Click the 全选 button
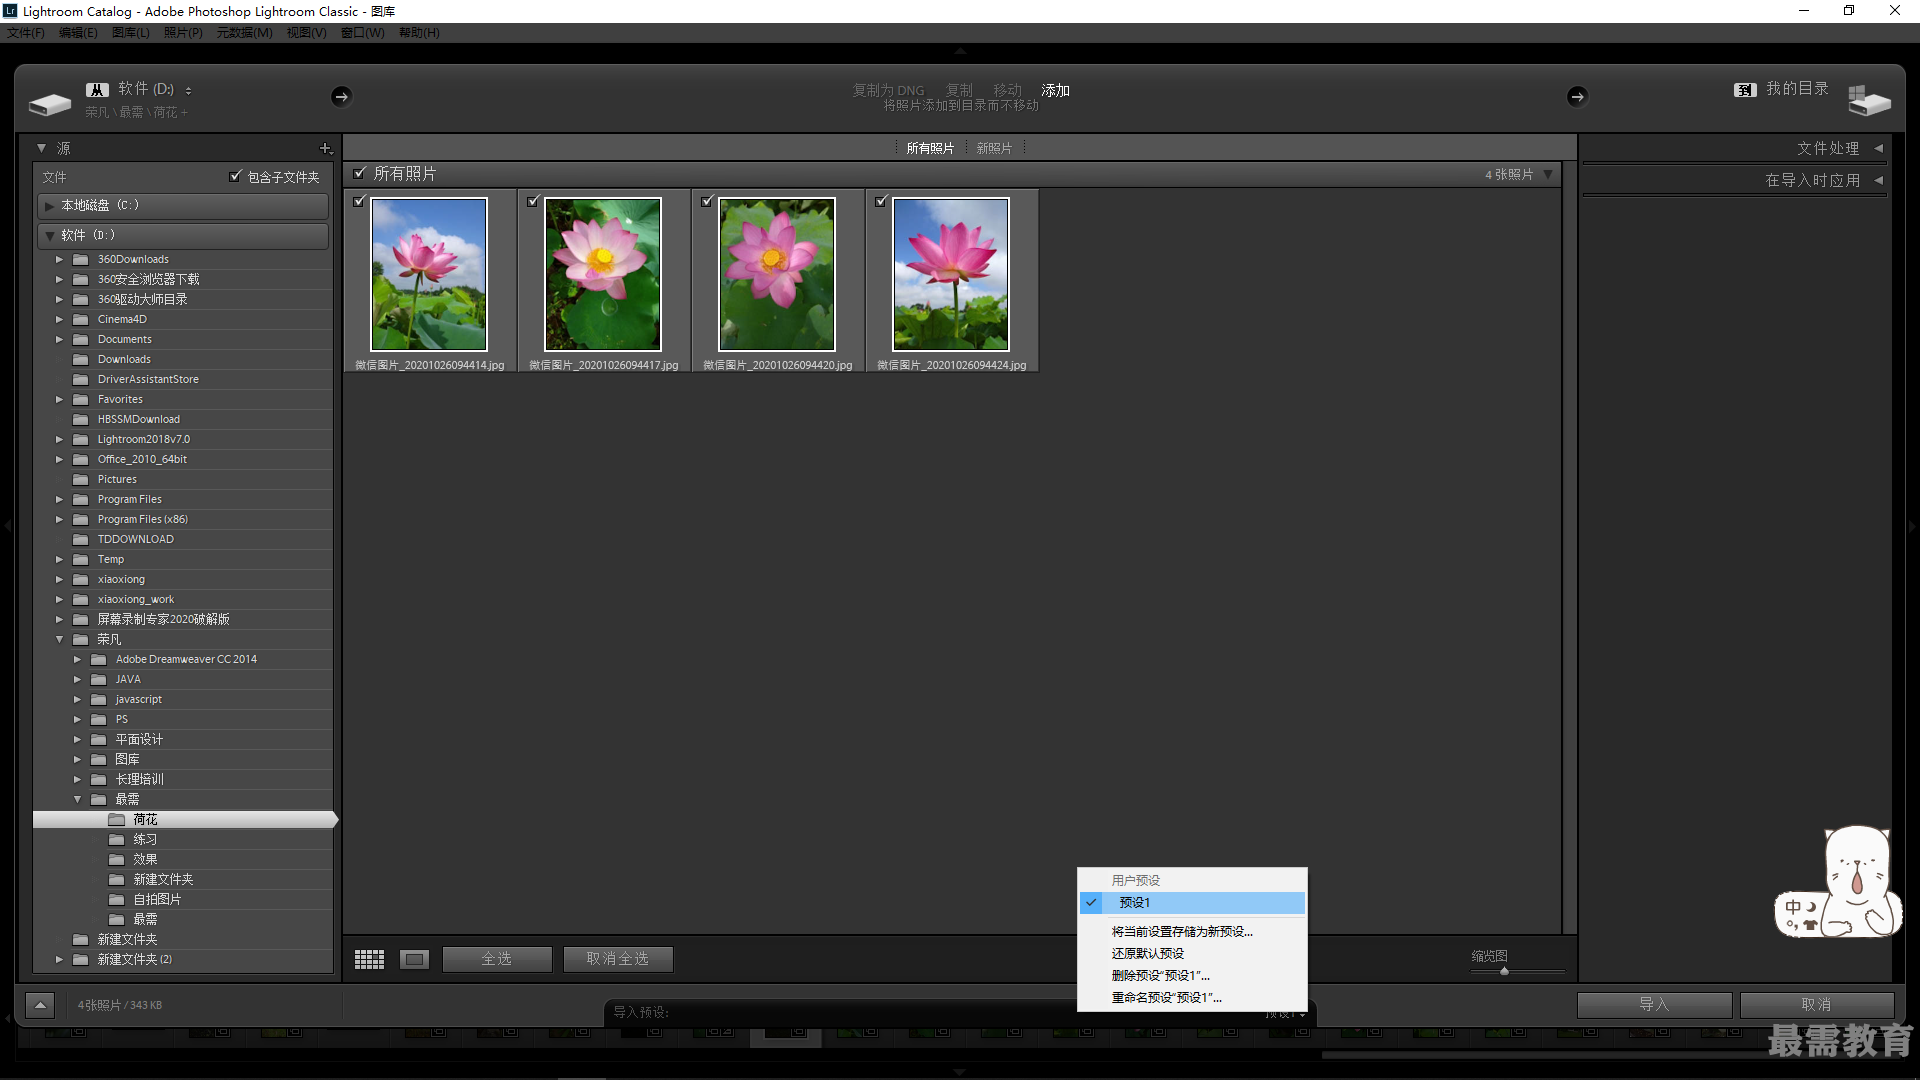The height and width of the screenshot is (1080, 1920). 497,959
